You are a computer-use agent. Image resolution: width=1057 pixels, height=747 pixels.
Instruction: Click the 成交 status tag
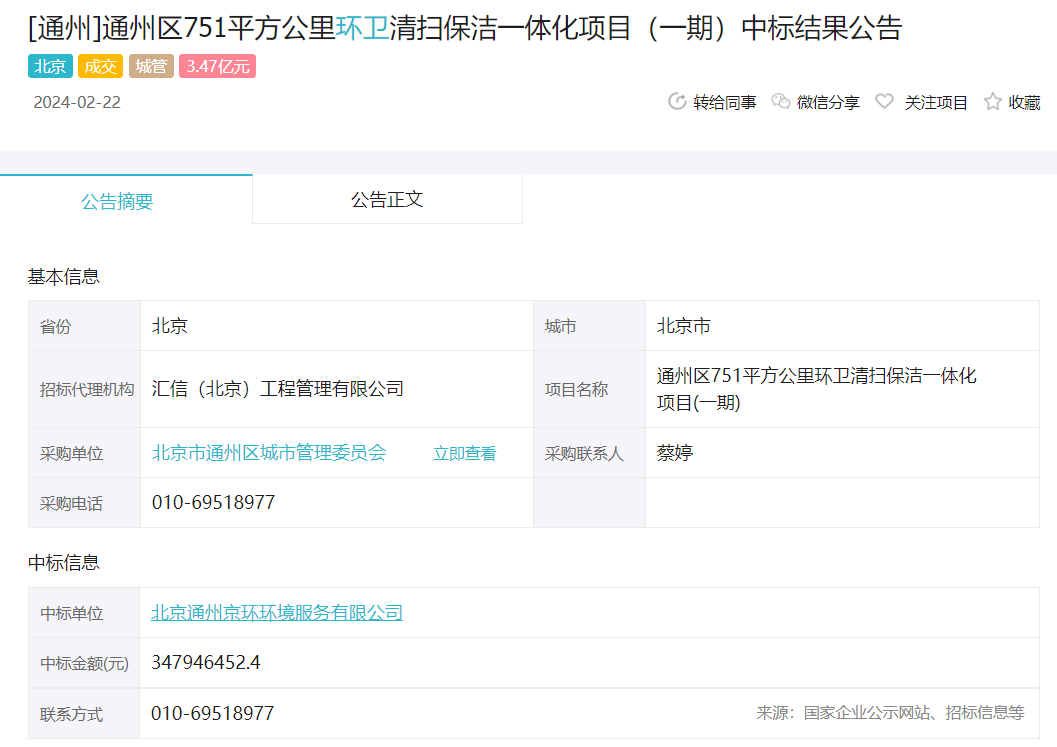(x=100, y=66)
